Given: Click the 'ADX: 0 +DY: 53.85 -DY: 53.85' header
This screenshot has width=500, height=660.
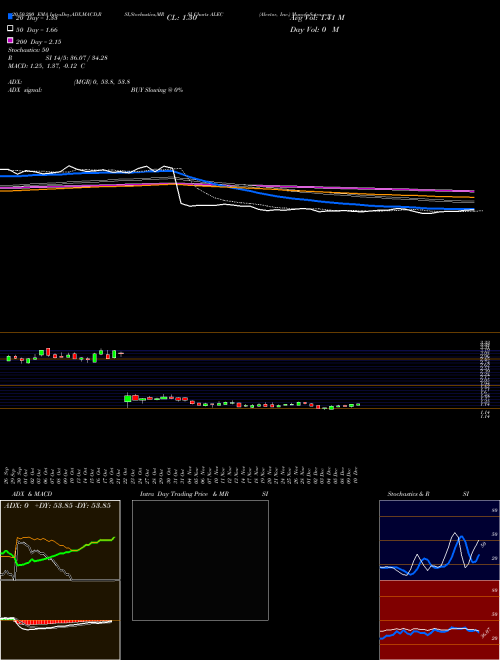Looking at the screenshot, I should tap(57, 506).
